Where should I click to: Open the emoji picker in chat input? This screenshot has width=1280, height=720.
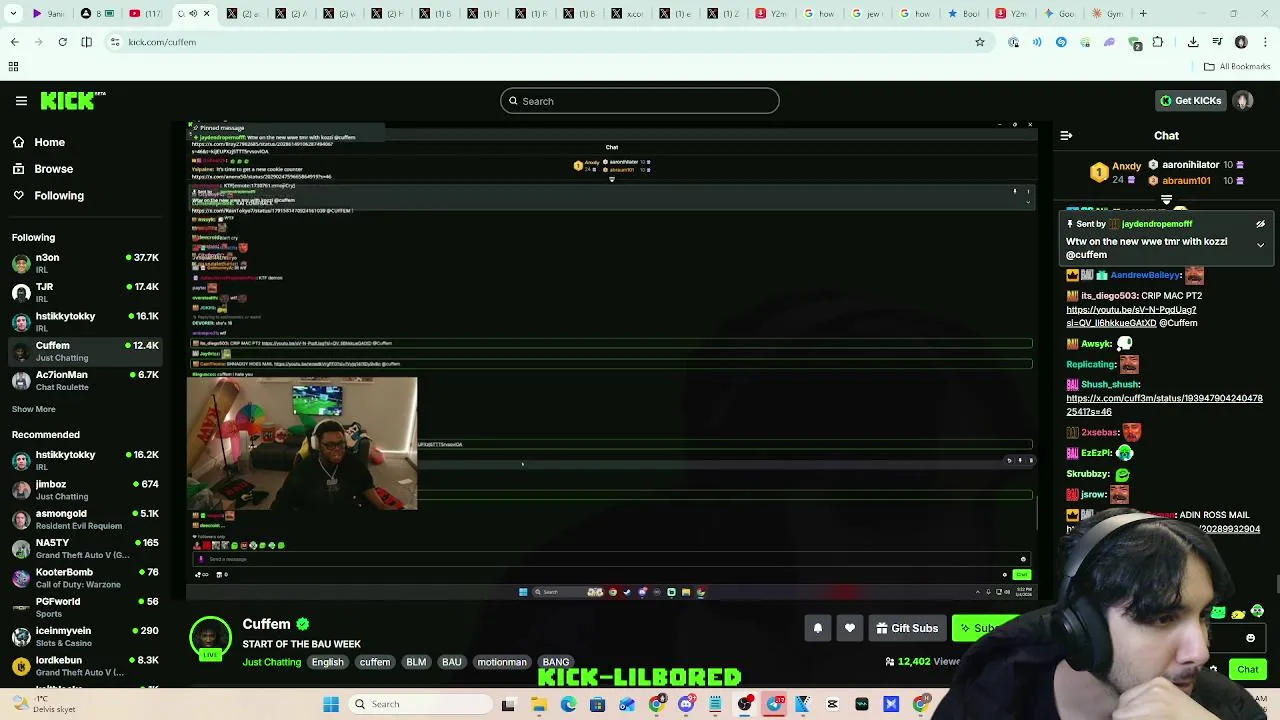[1250, 638]
